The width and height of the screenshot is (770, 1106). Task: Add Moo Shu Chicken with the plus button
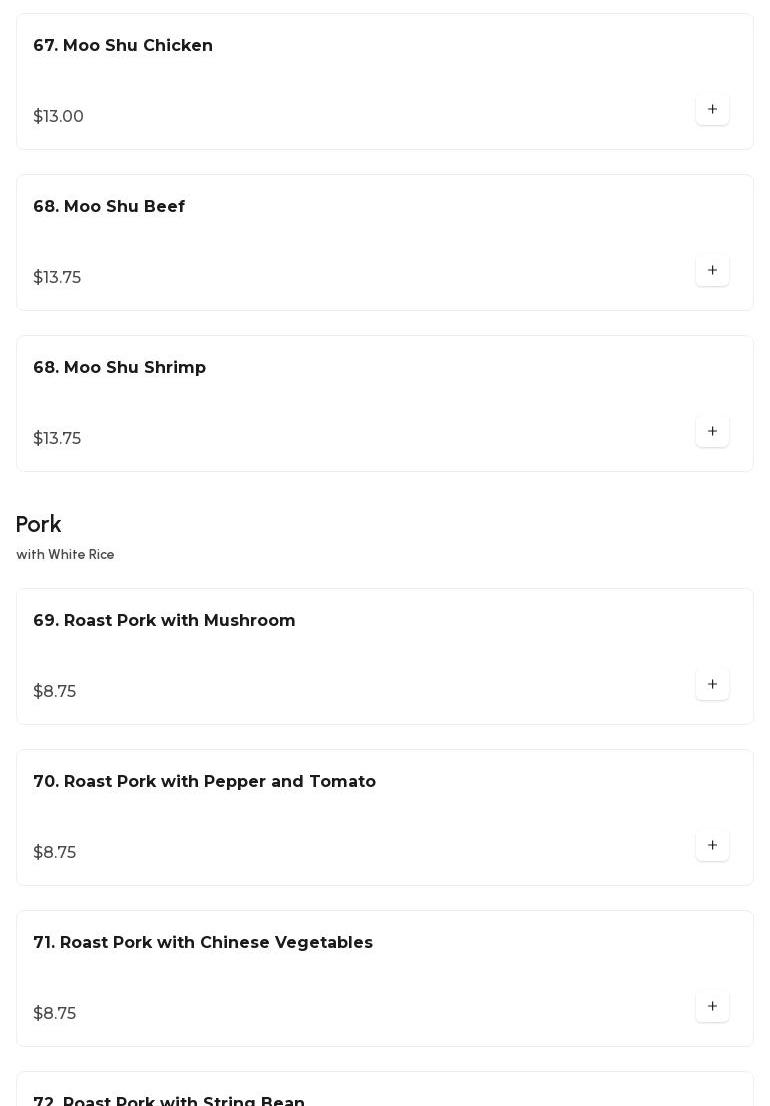pyautogui.click(x=712, y=109)
